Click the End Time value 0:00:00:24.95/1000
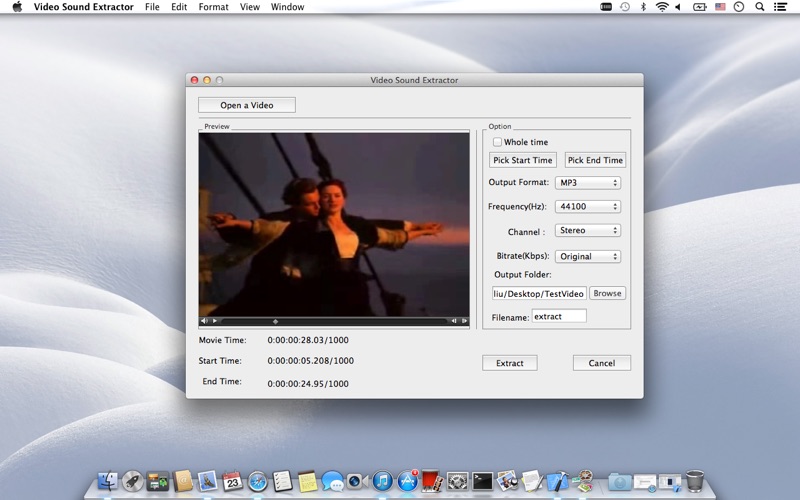 click(x=308, y=384)
